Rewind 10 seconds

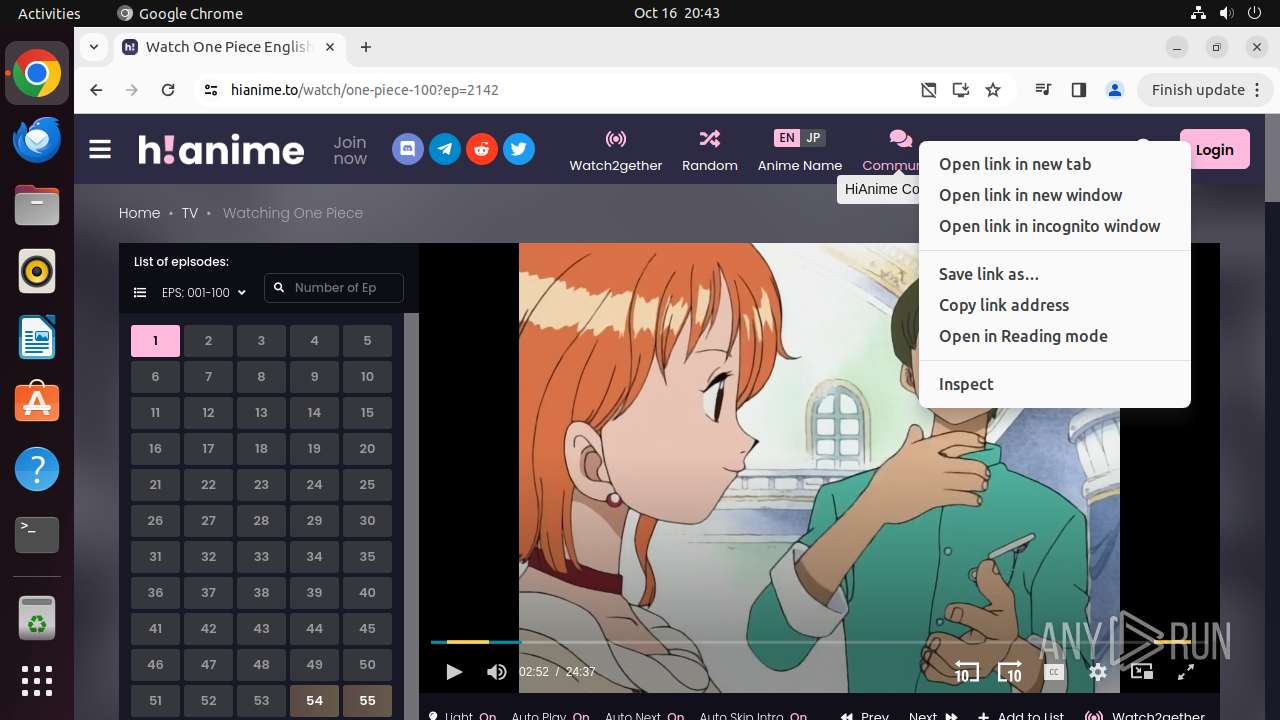966,672
